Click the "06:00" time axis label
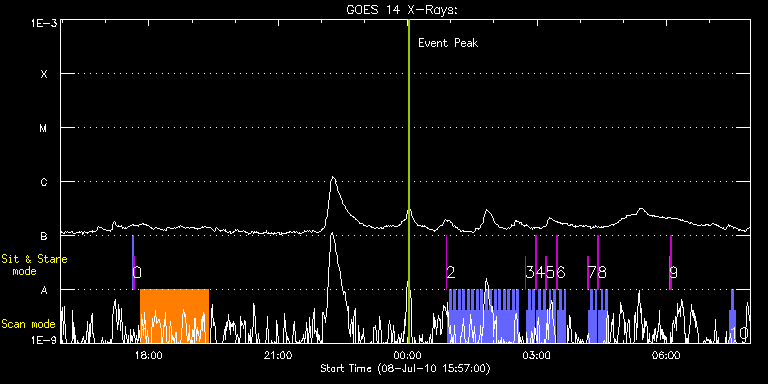The width and height of the screenshot is (768, 384). (x=667, y=355)
